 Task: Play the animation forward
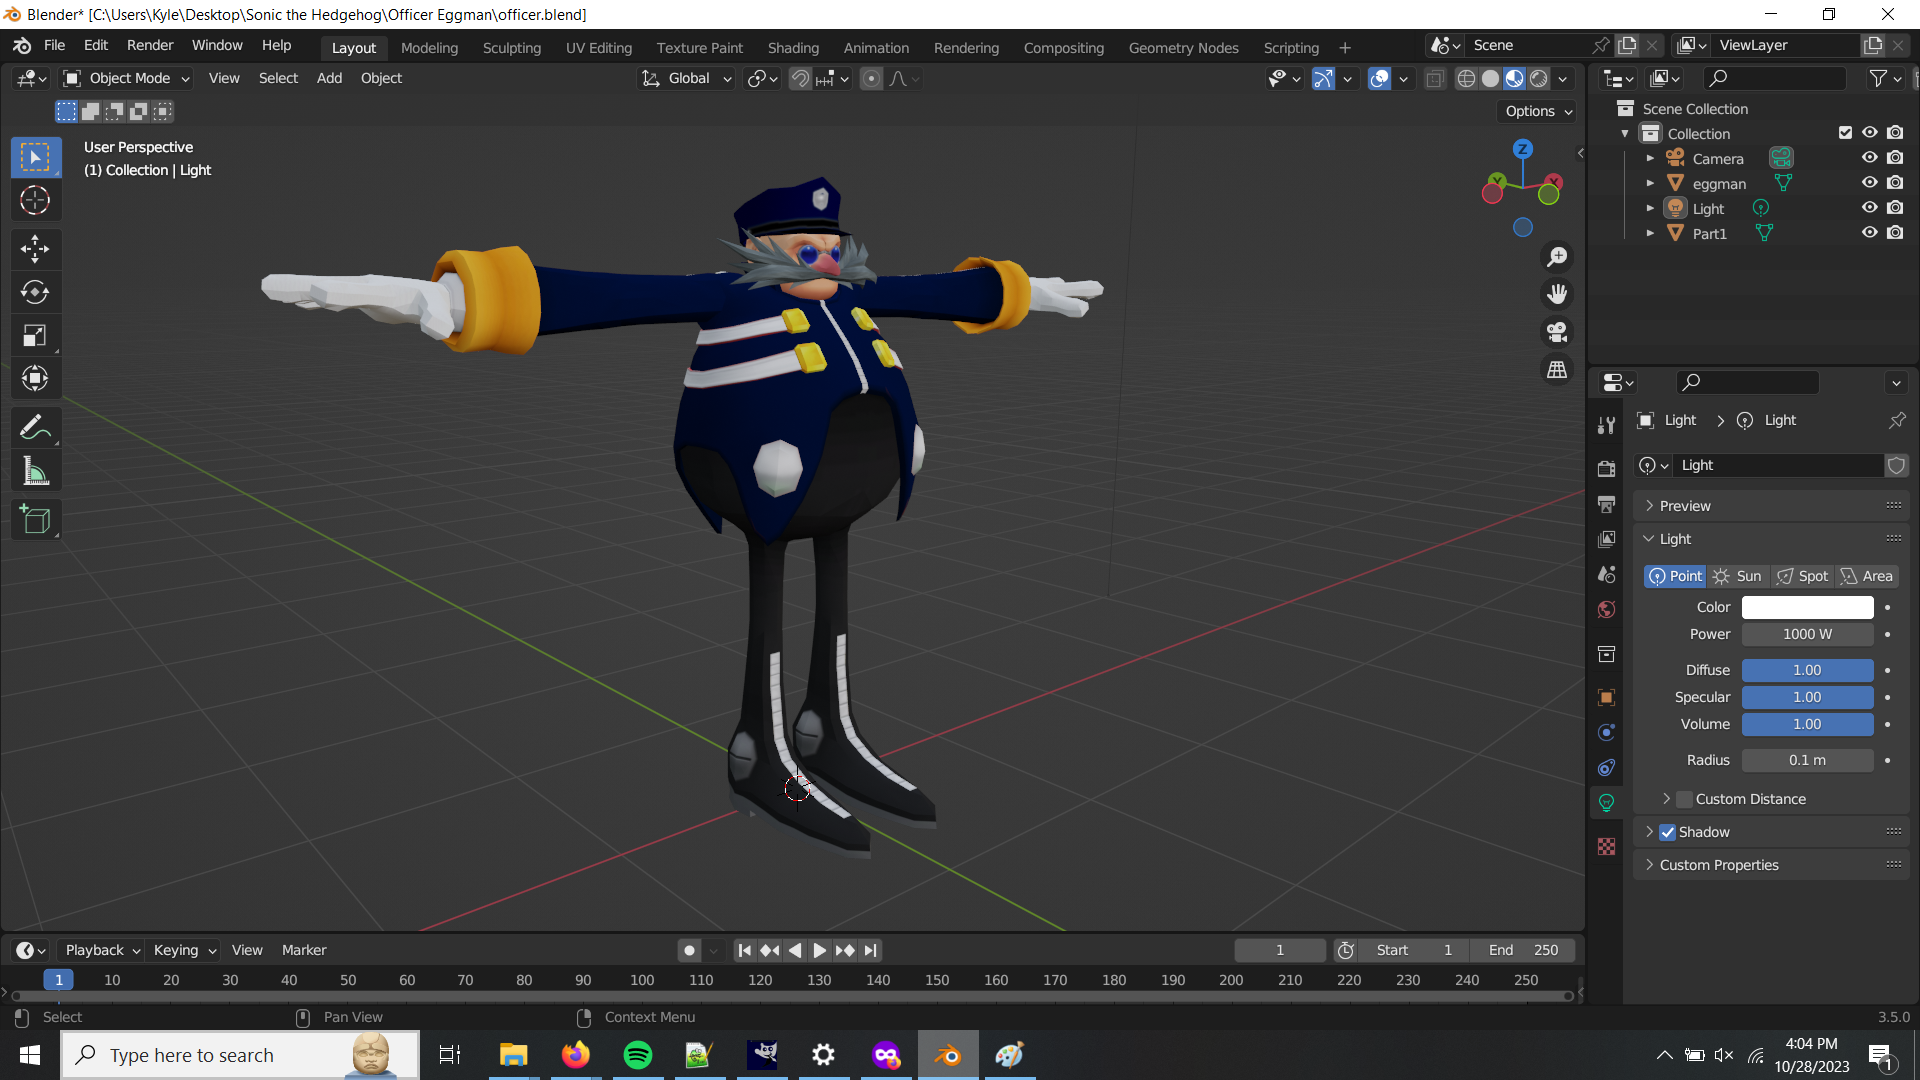(819, 951)
